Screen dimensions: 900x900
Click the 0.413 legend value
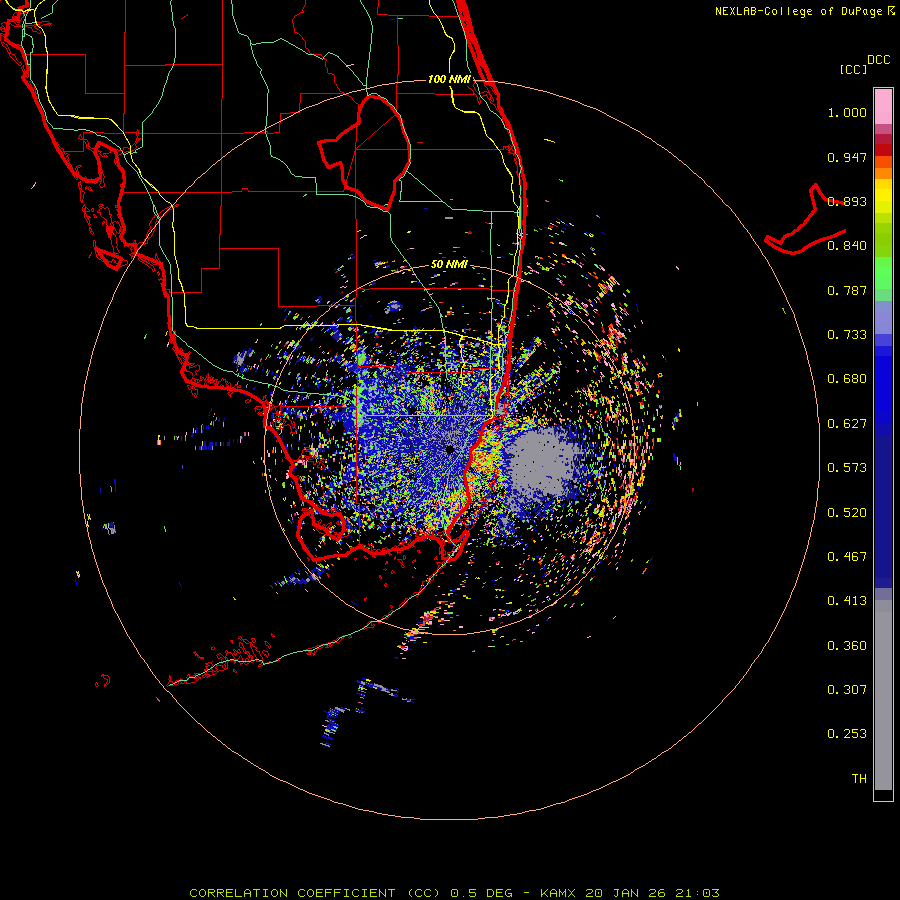point(847,601)
